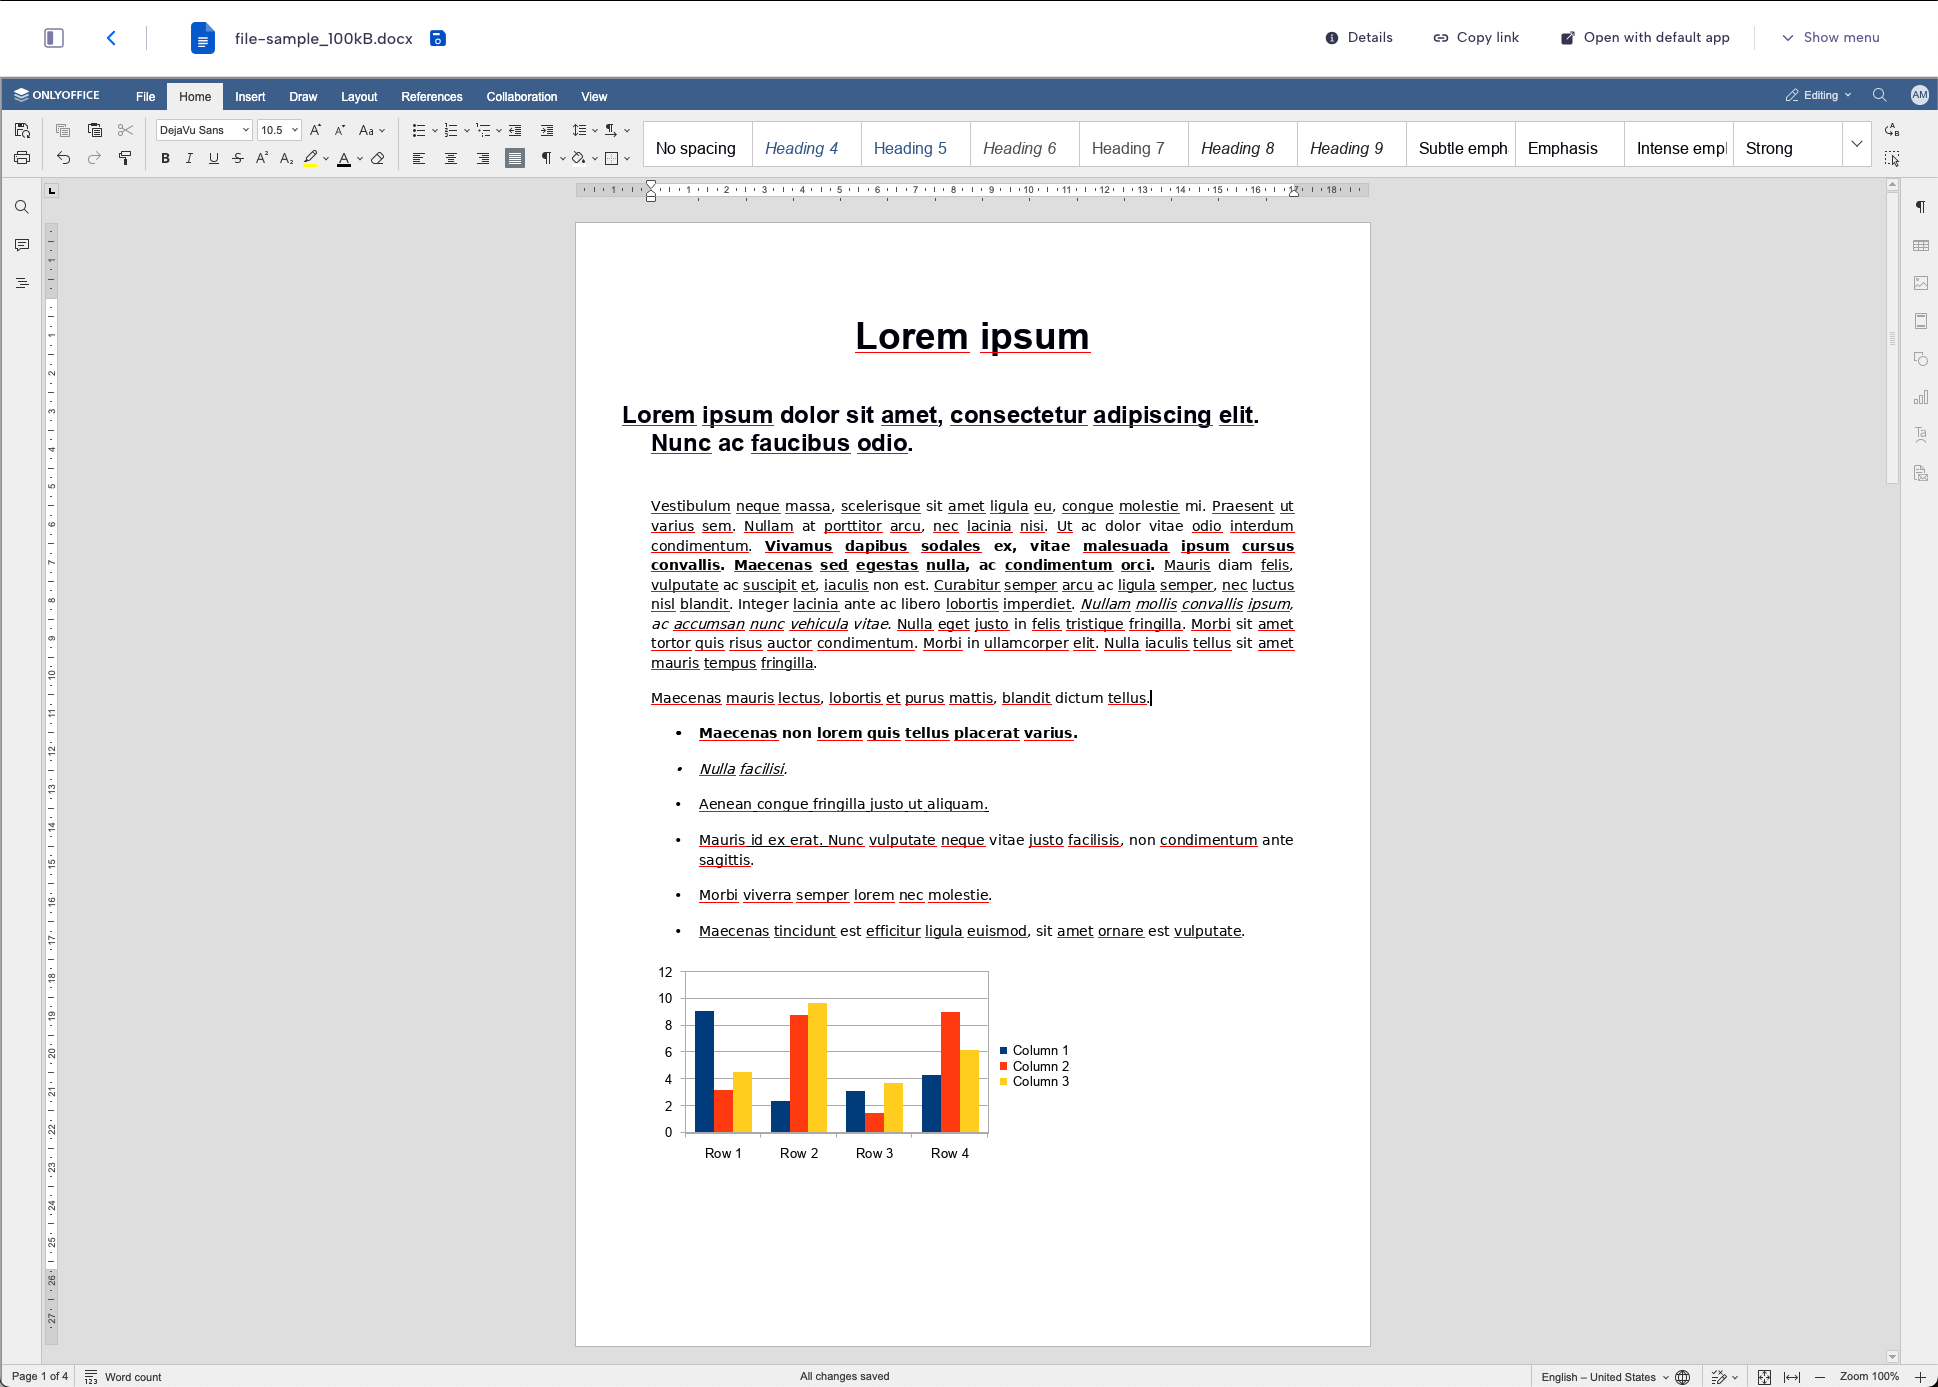Viewport: 1938px width, 1387px height.
Task: Decrease font size with the smaller A
Action: coord(339,130)
